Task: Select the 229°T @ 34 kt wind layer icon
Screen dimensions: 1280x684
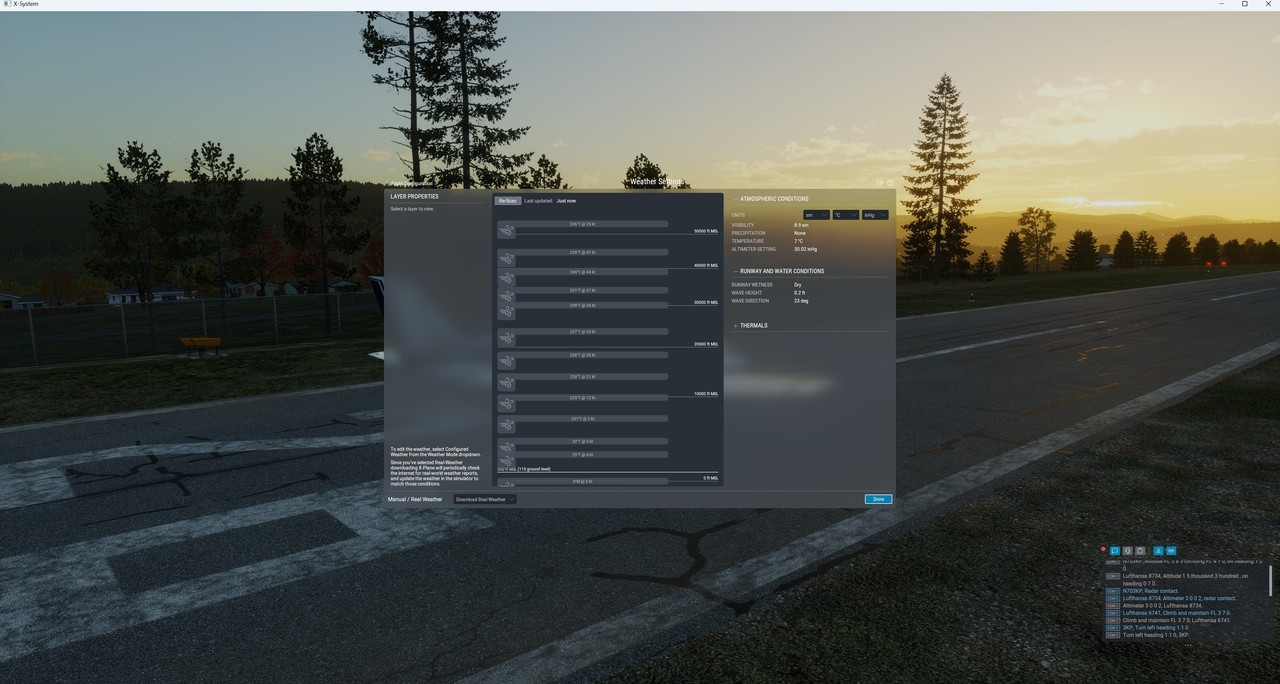Action: (507, 311)
